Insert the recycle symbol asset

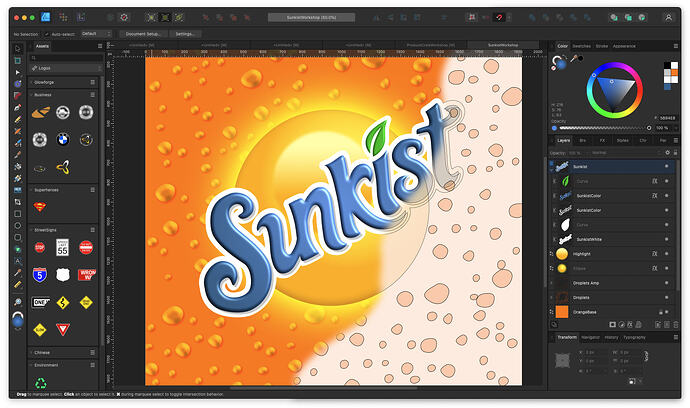(40, 382)
